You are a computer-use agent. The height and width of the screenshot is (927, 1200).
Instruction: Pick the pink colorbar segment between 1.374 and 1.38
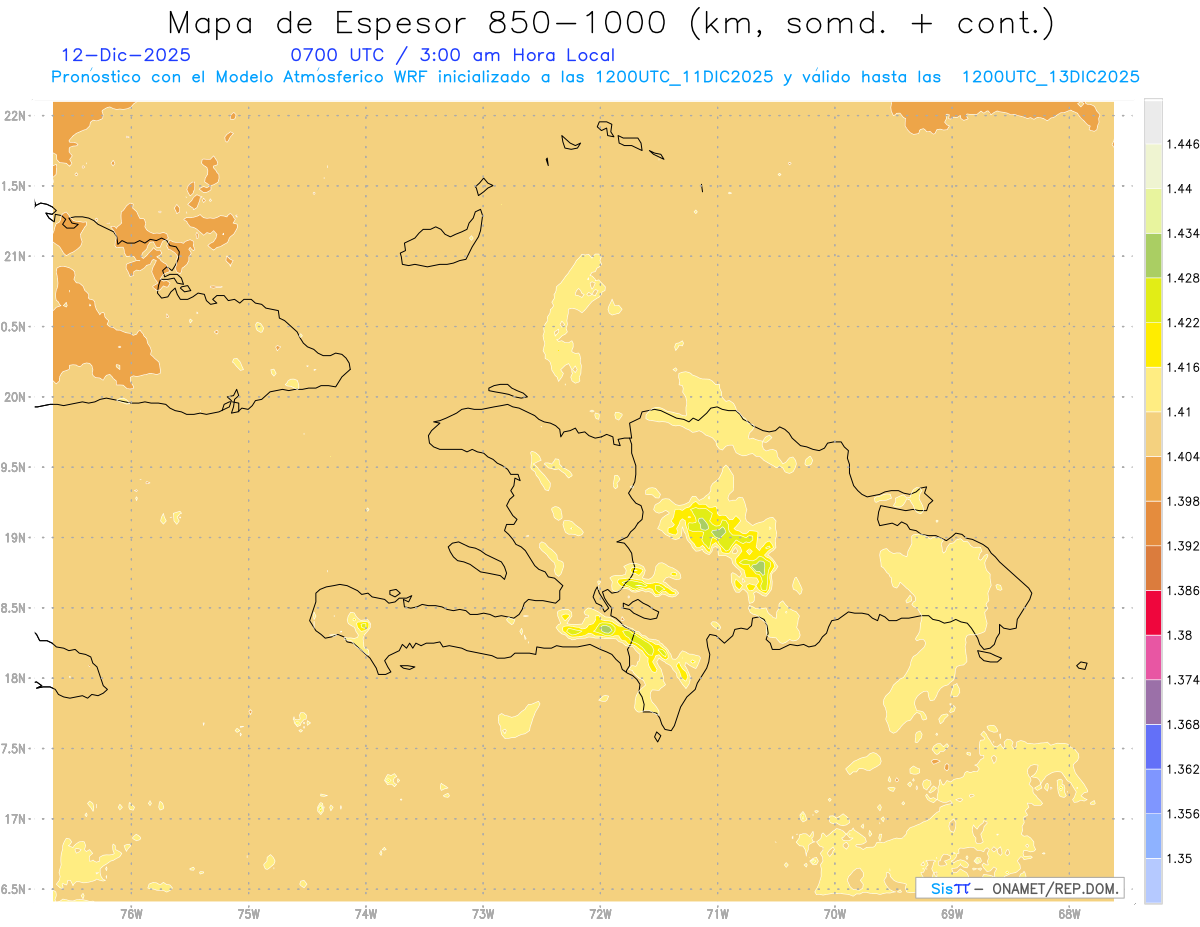(1153, 657)
